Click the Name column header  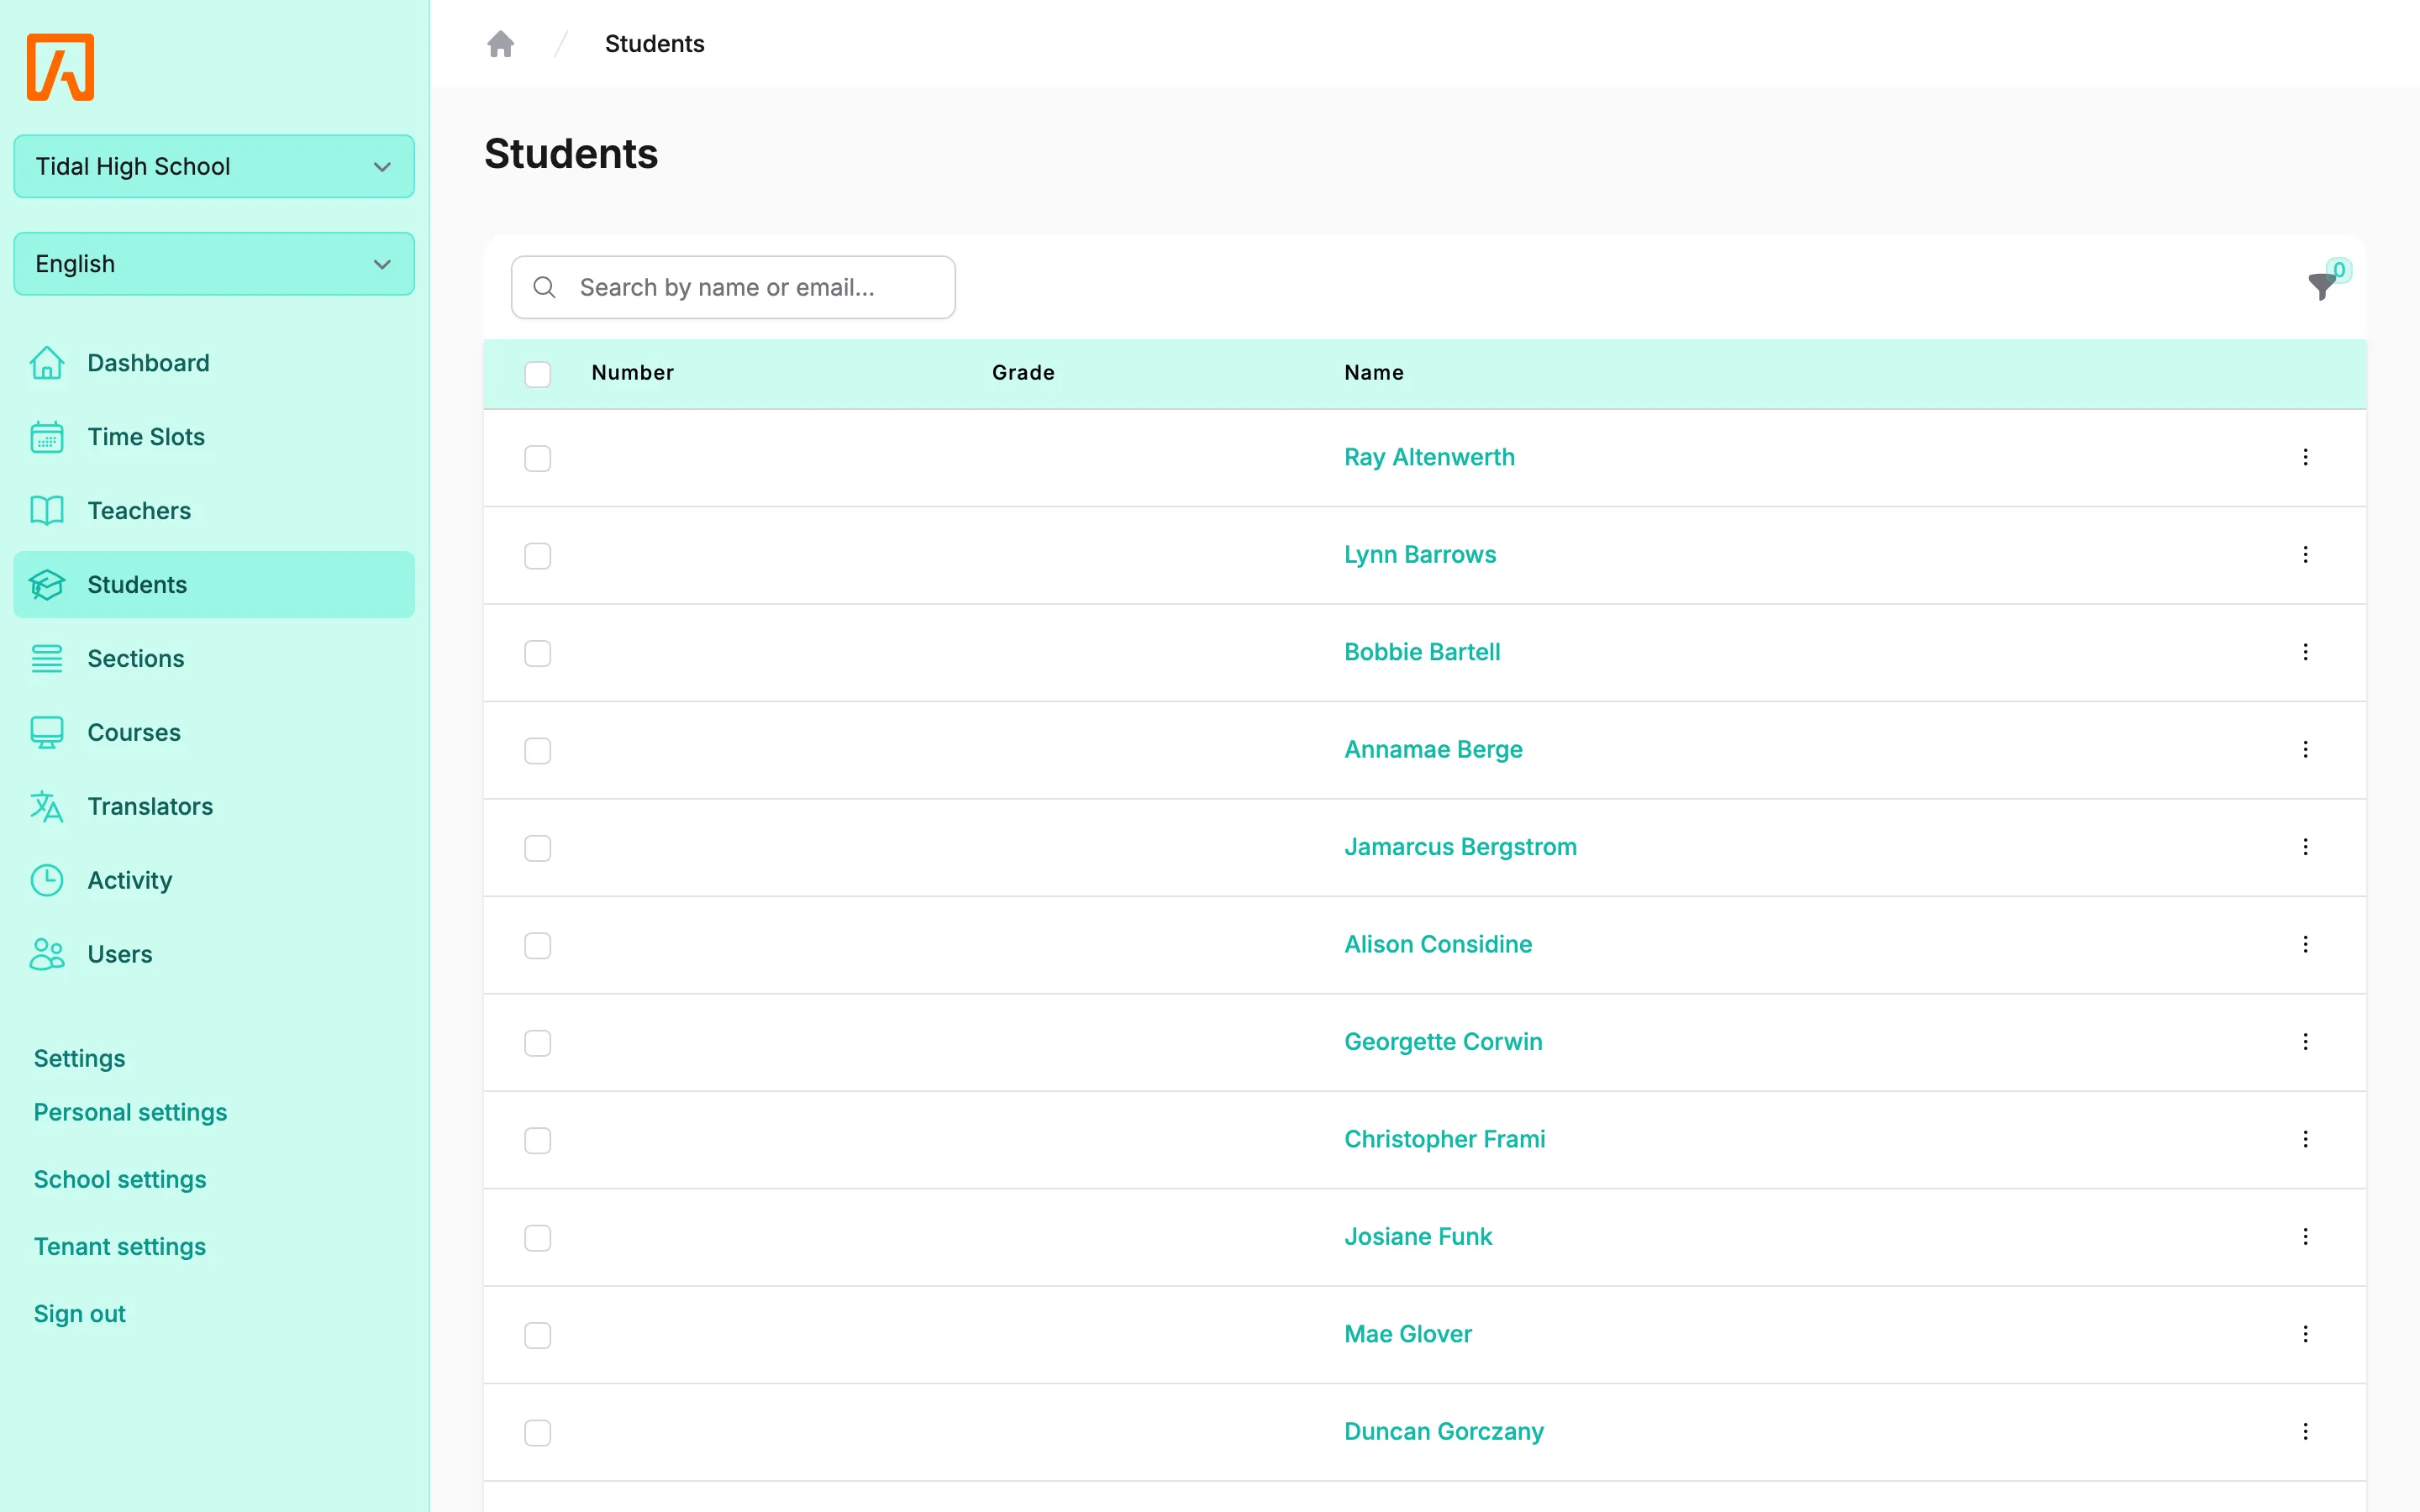[1374, 373]
